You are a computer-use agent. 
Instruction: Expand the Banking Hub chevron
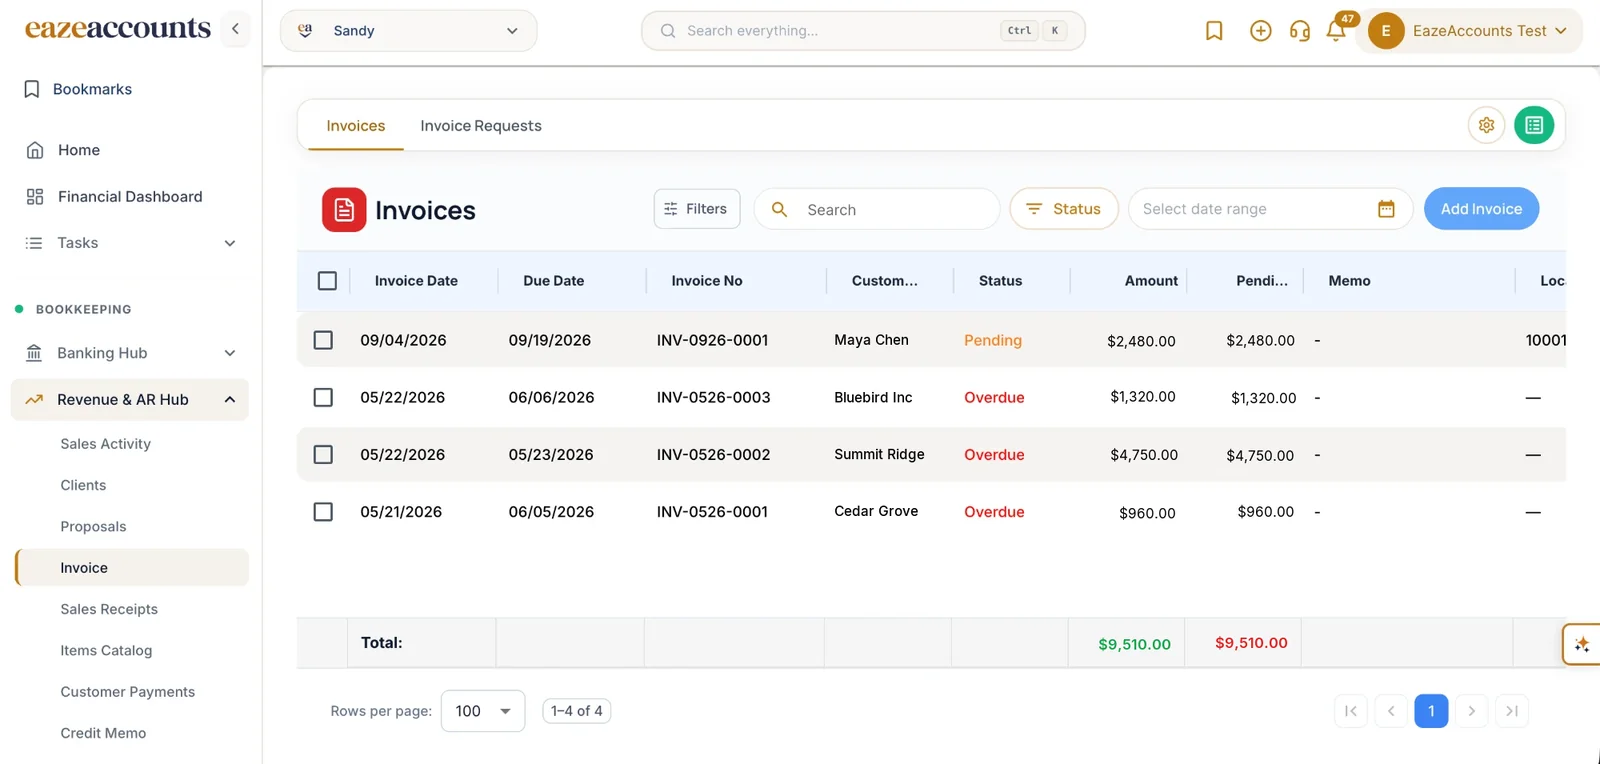click(230, 353)
